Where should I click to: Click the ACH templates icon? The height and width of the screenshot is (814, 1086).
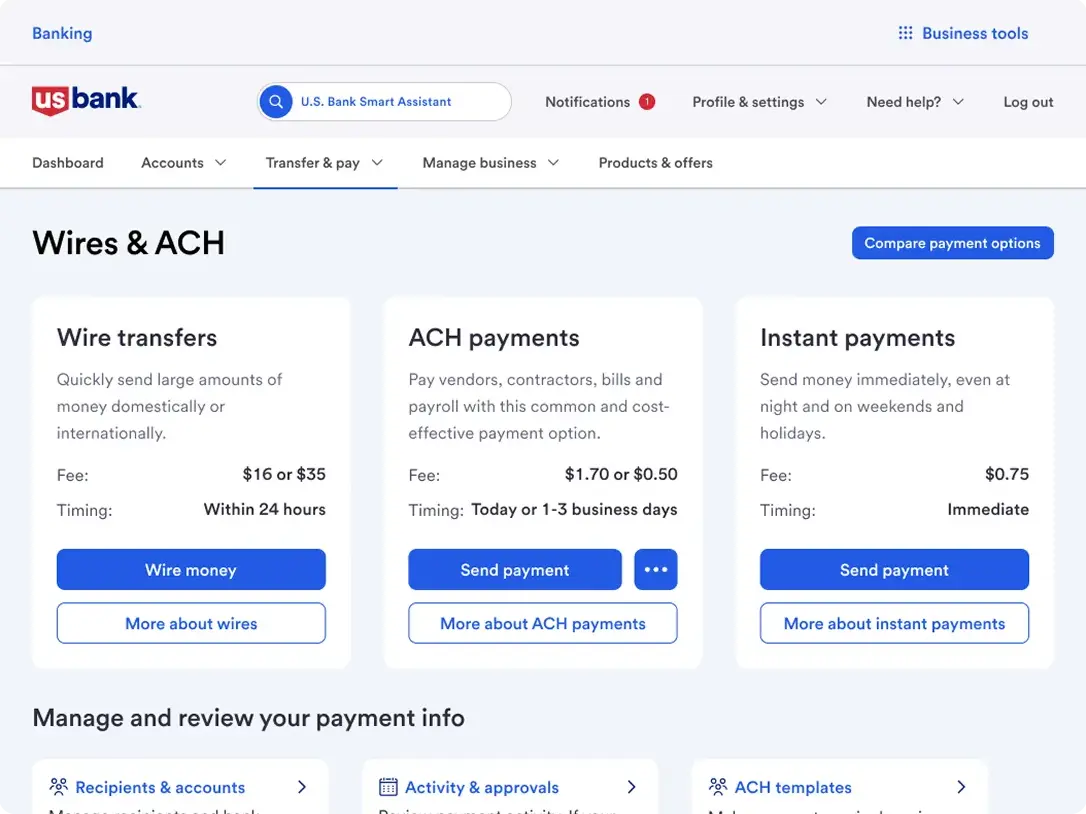pyautogui.click(x=717, y=787)
